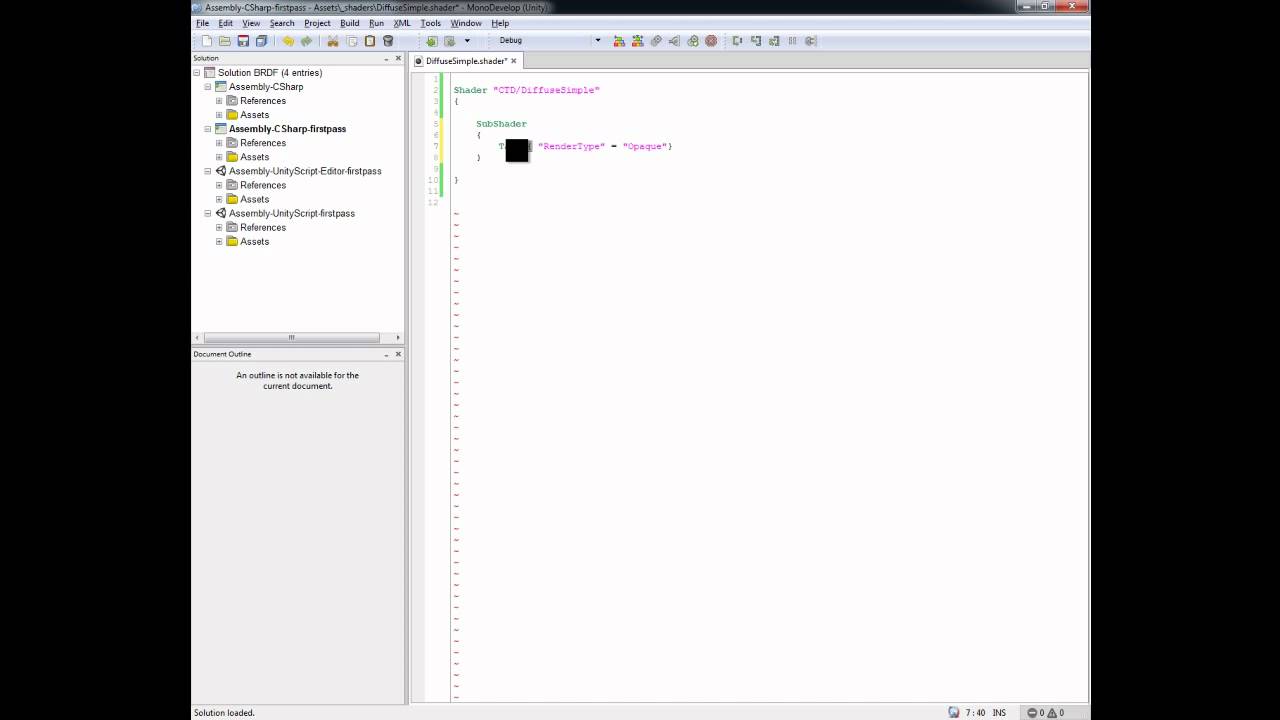
Task: Open the Build menu
Action: pyautogui.click(x=350, y=23)
